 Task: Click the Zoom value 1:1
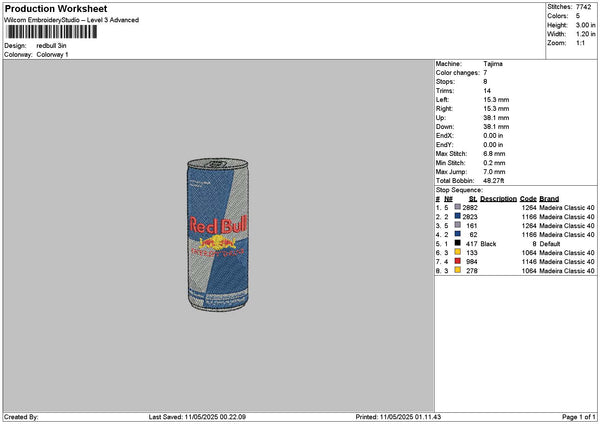tap(580, 43)
